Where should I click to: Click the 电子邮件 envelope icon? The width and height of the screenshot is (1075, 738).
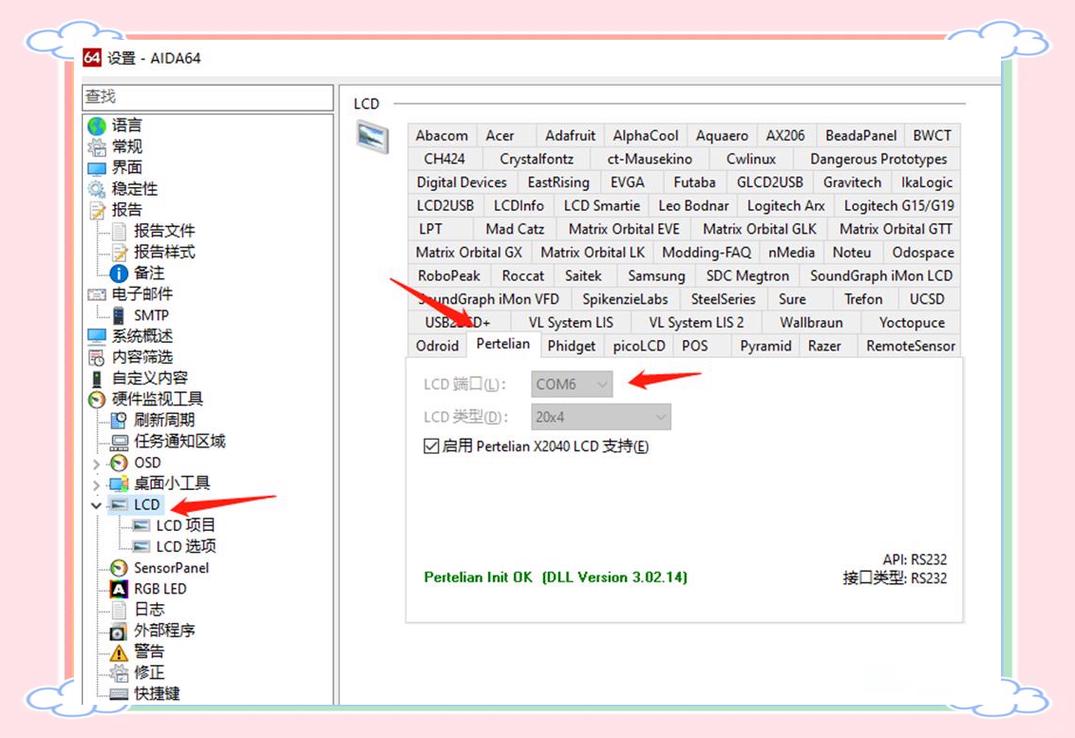[x=96, y=294]
